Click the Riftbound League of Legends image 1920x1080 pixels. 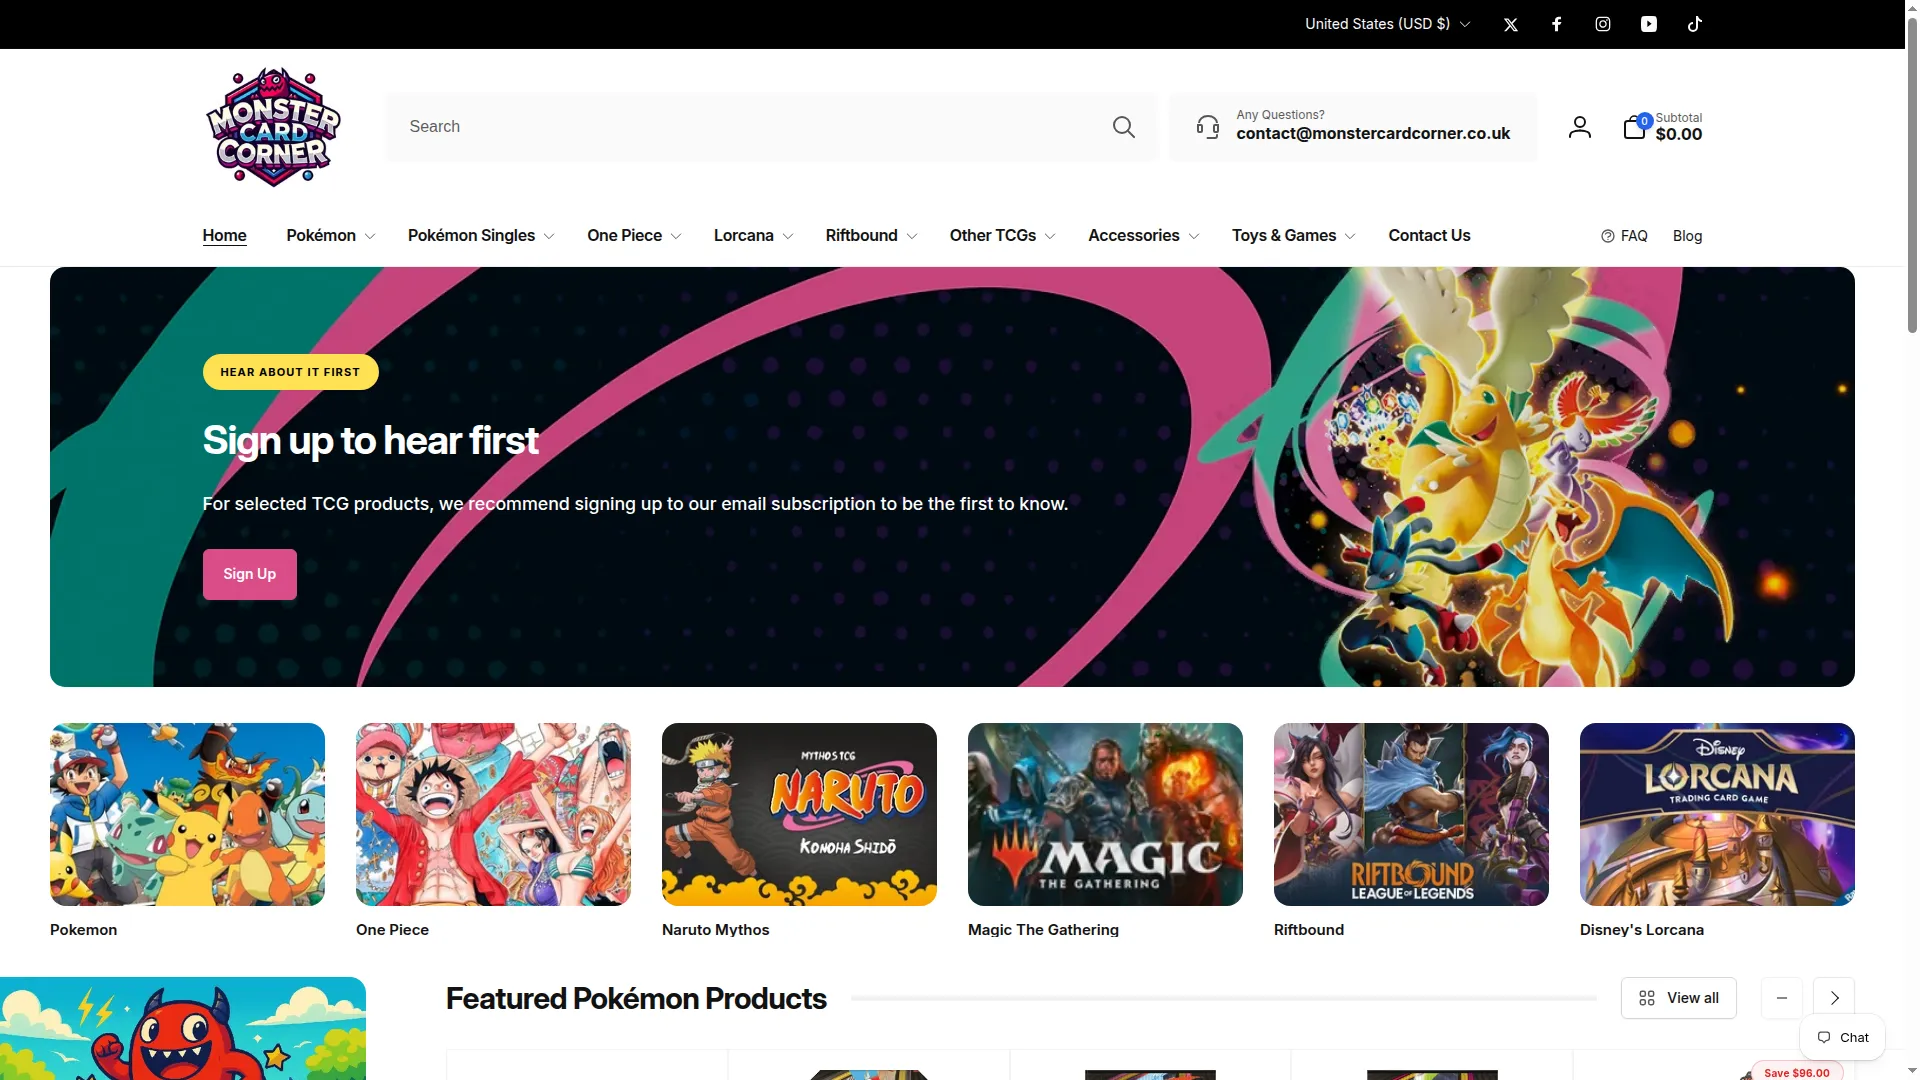1411,814
